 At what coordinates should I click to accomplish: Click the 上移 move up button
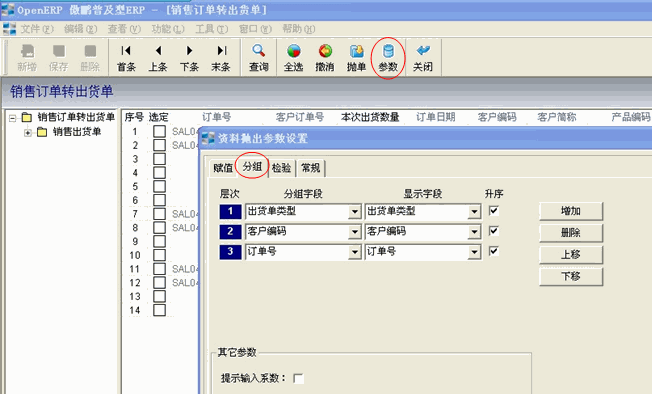(x=571, y=254)
